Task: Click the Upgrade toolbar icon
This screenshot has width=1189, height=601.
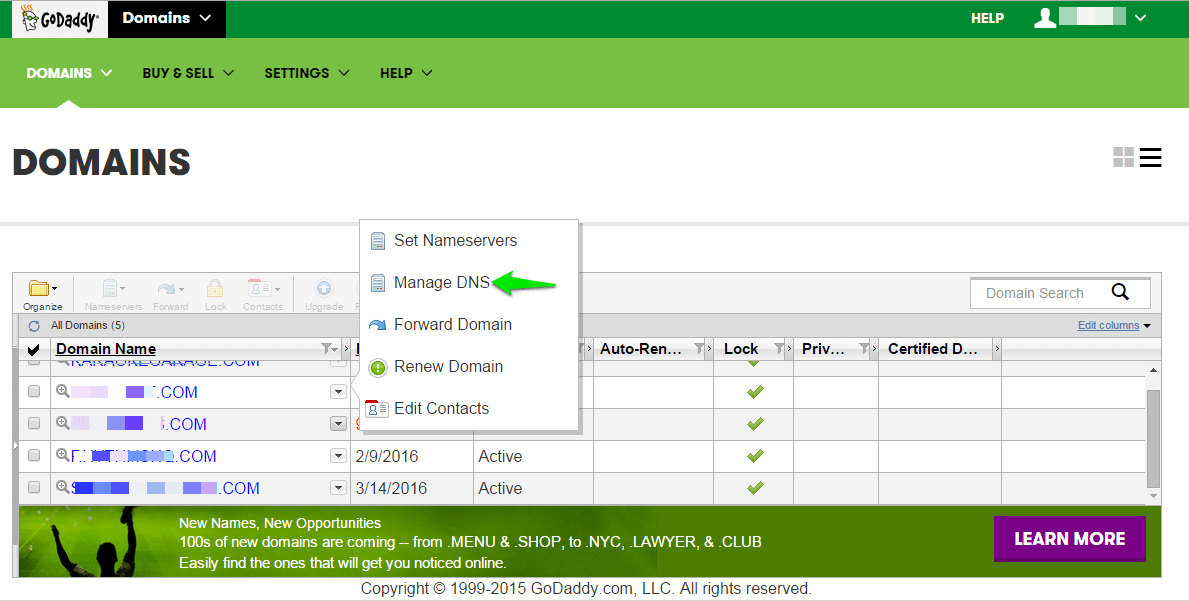Action: click(324, 295)
